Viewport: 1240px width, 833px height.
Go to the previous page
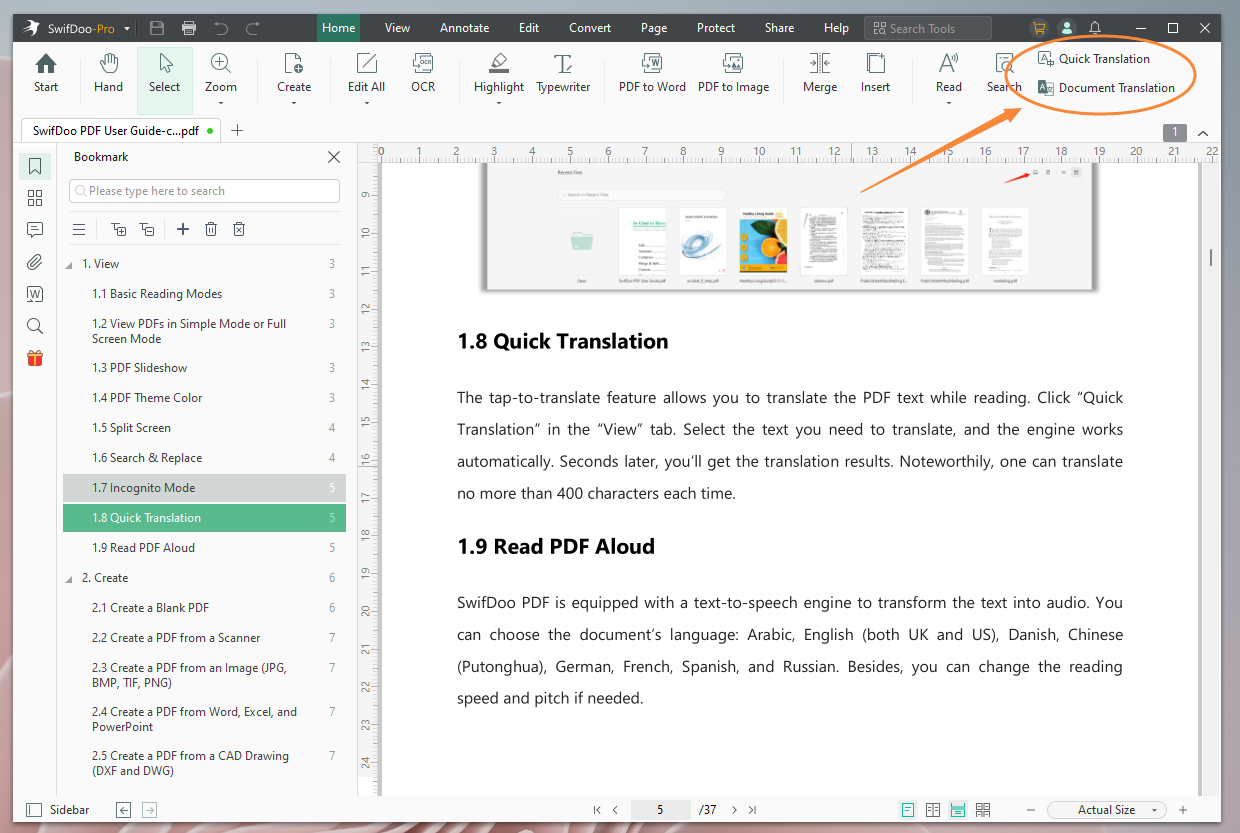615,810
